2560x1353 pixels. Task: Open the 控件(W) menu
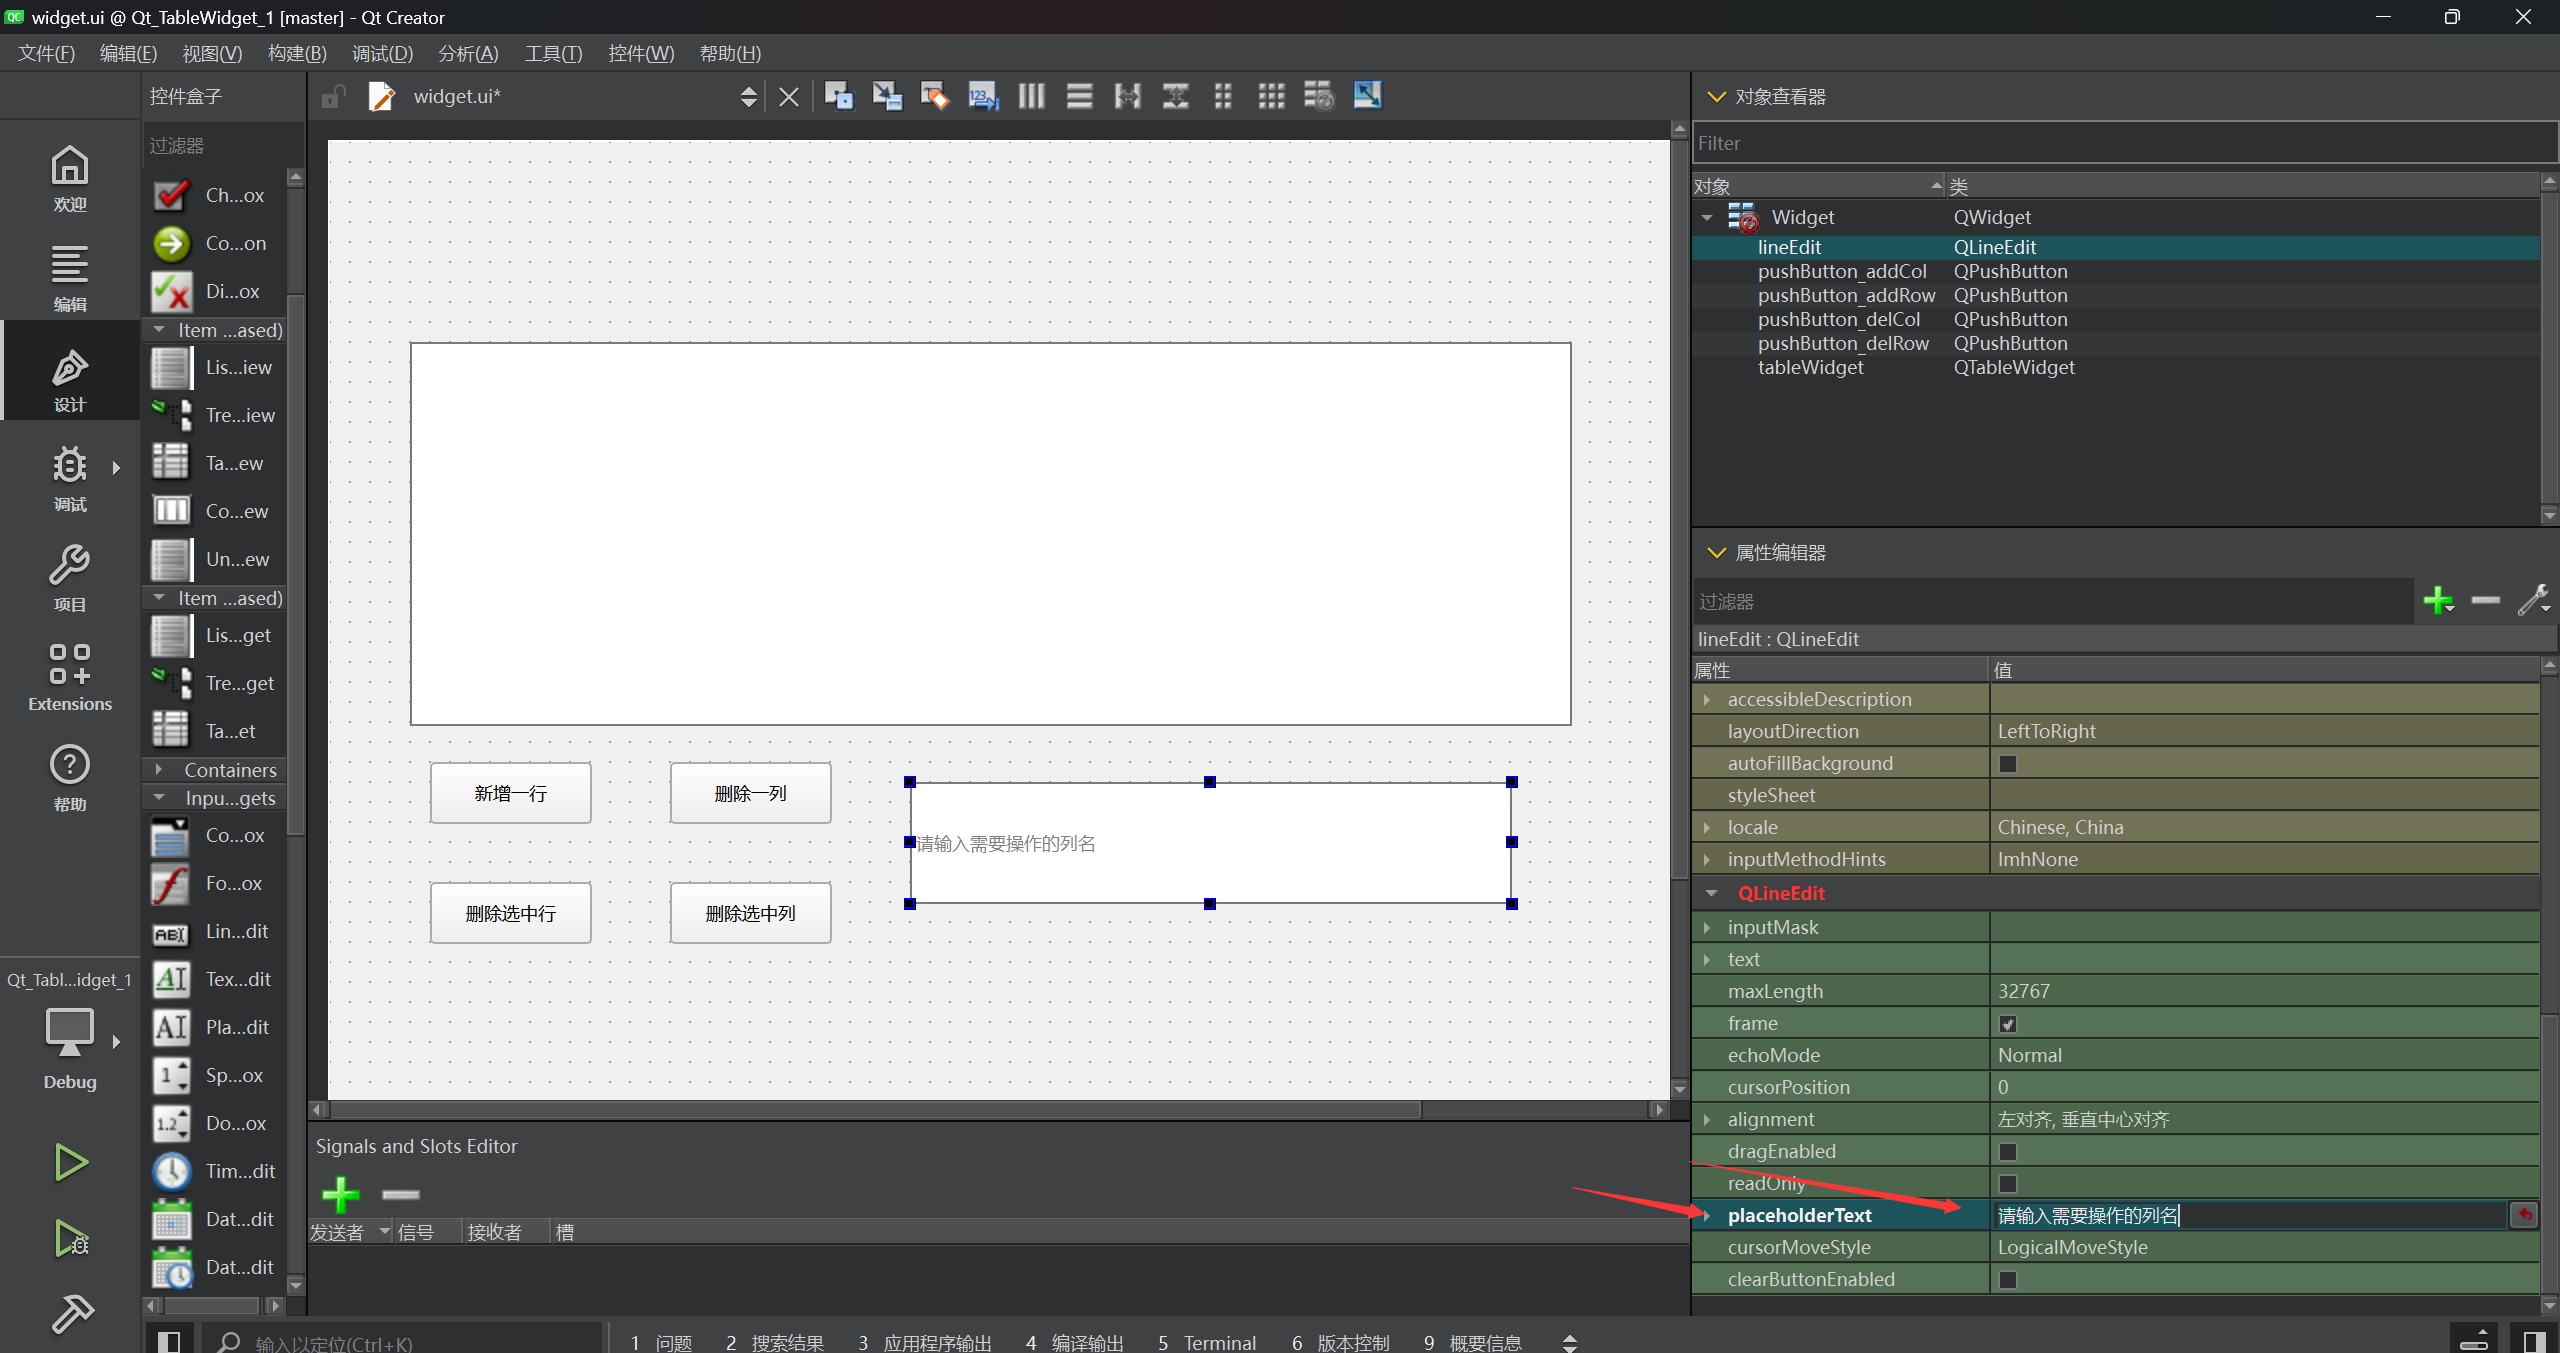[641, 54]
